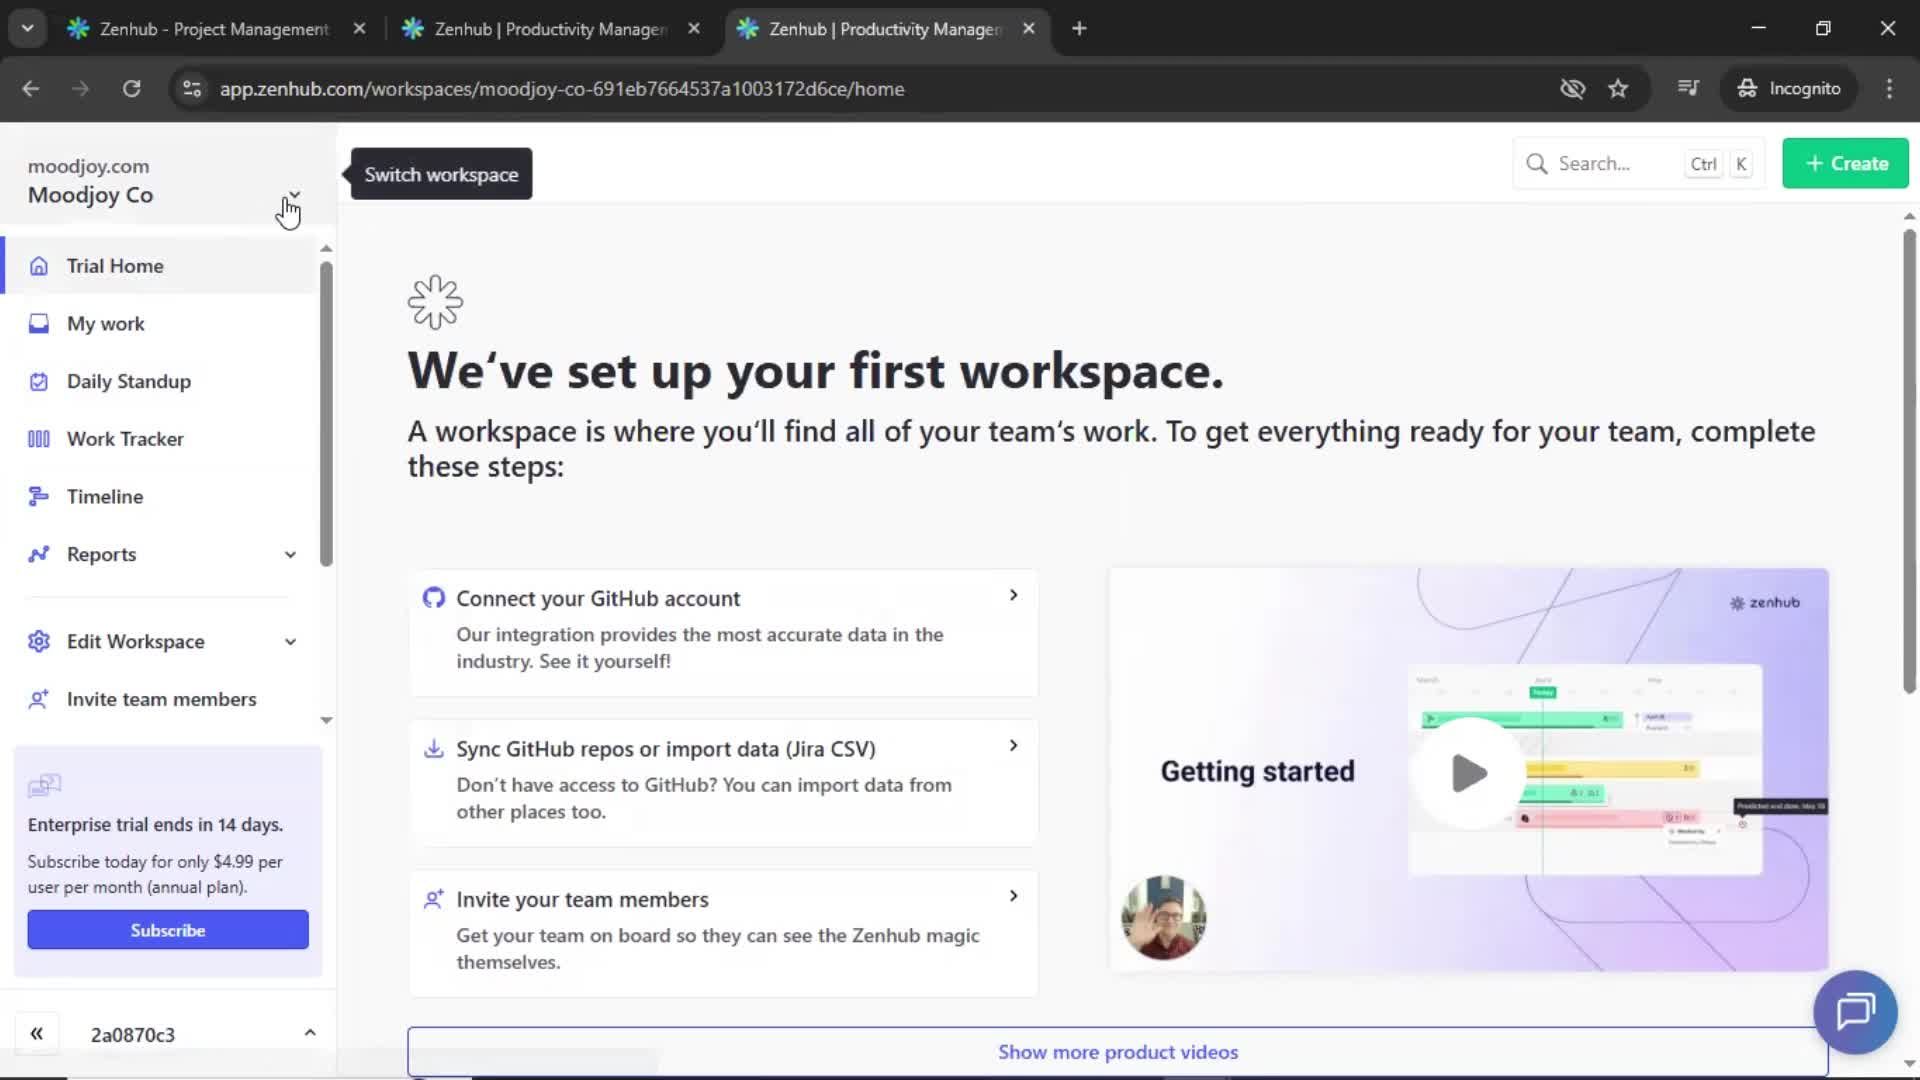Open the search bar with the magnifier icon

pyautogui.click(x=1537, y=163)
